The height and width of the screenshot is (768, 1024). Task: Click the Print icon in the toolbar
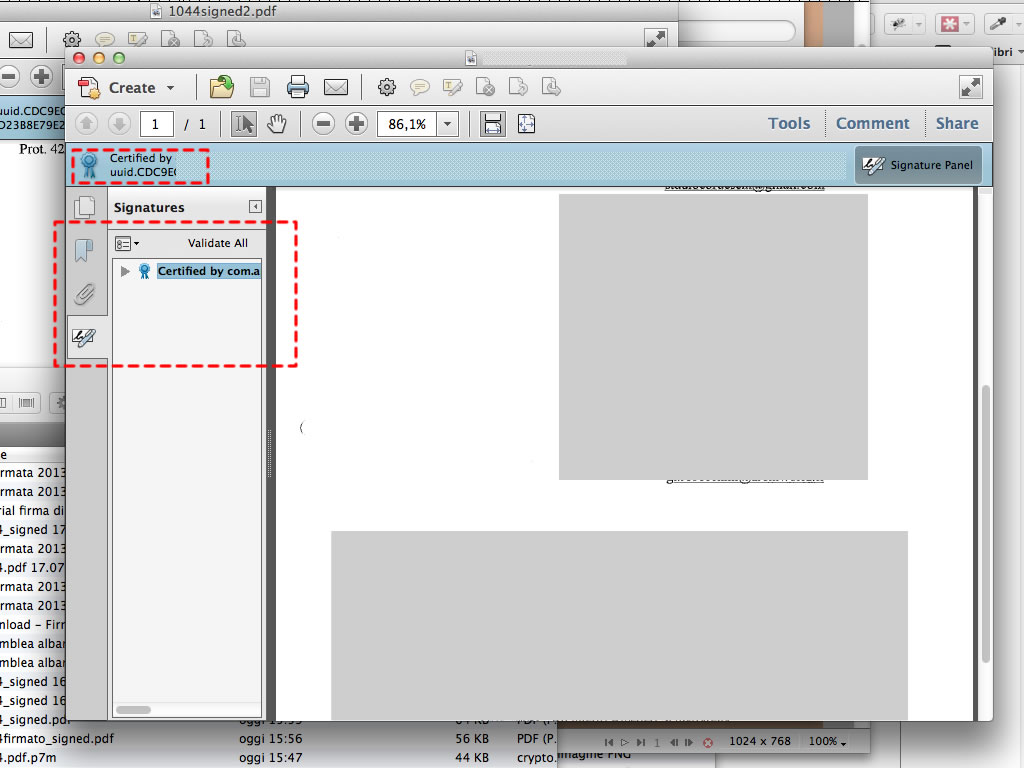(x=298, y=88)
